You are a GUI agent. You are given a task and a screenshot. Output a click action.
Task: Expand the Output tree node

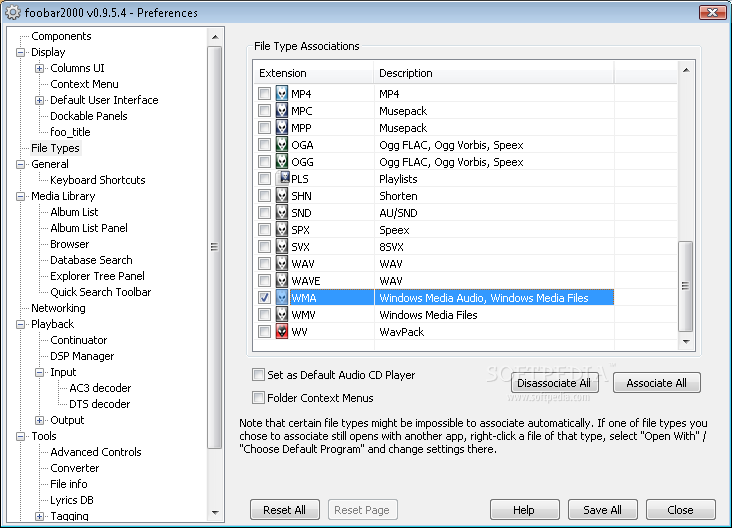(x=39, y=420)
